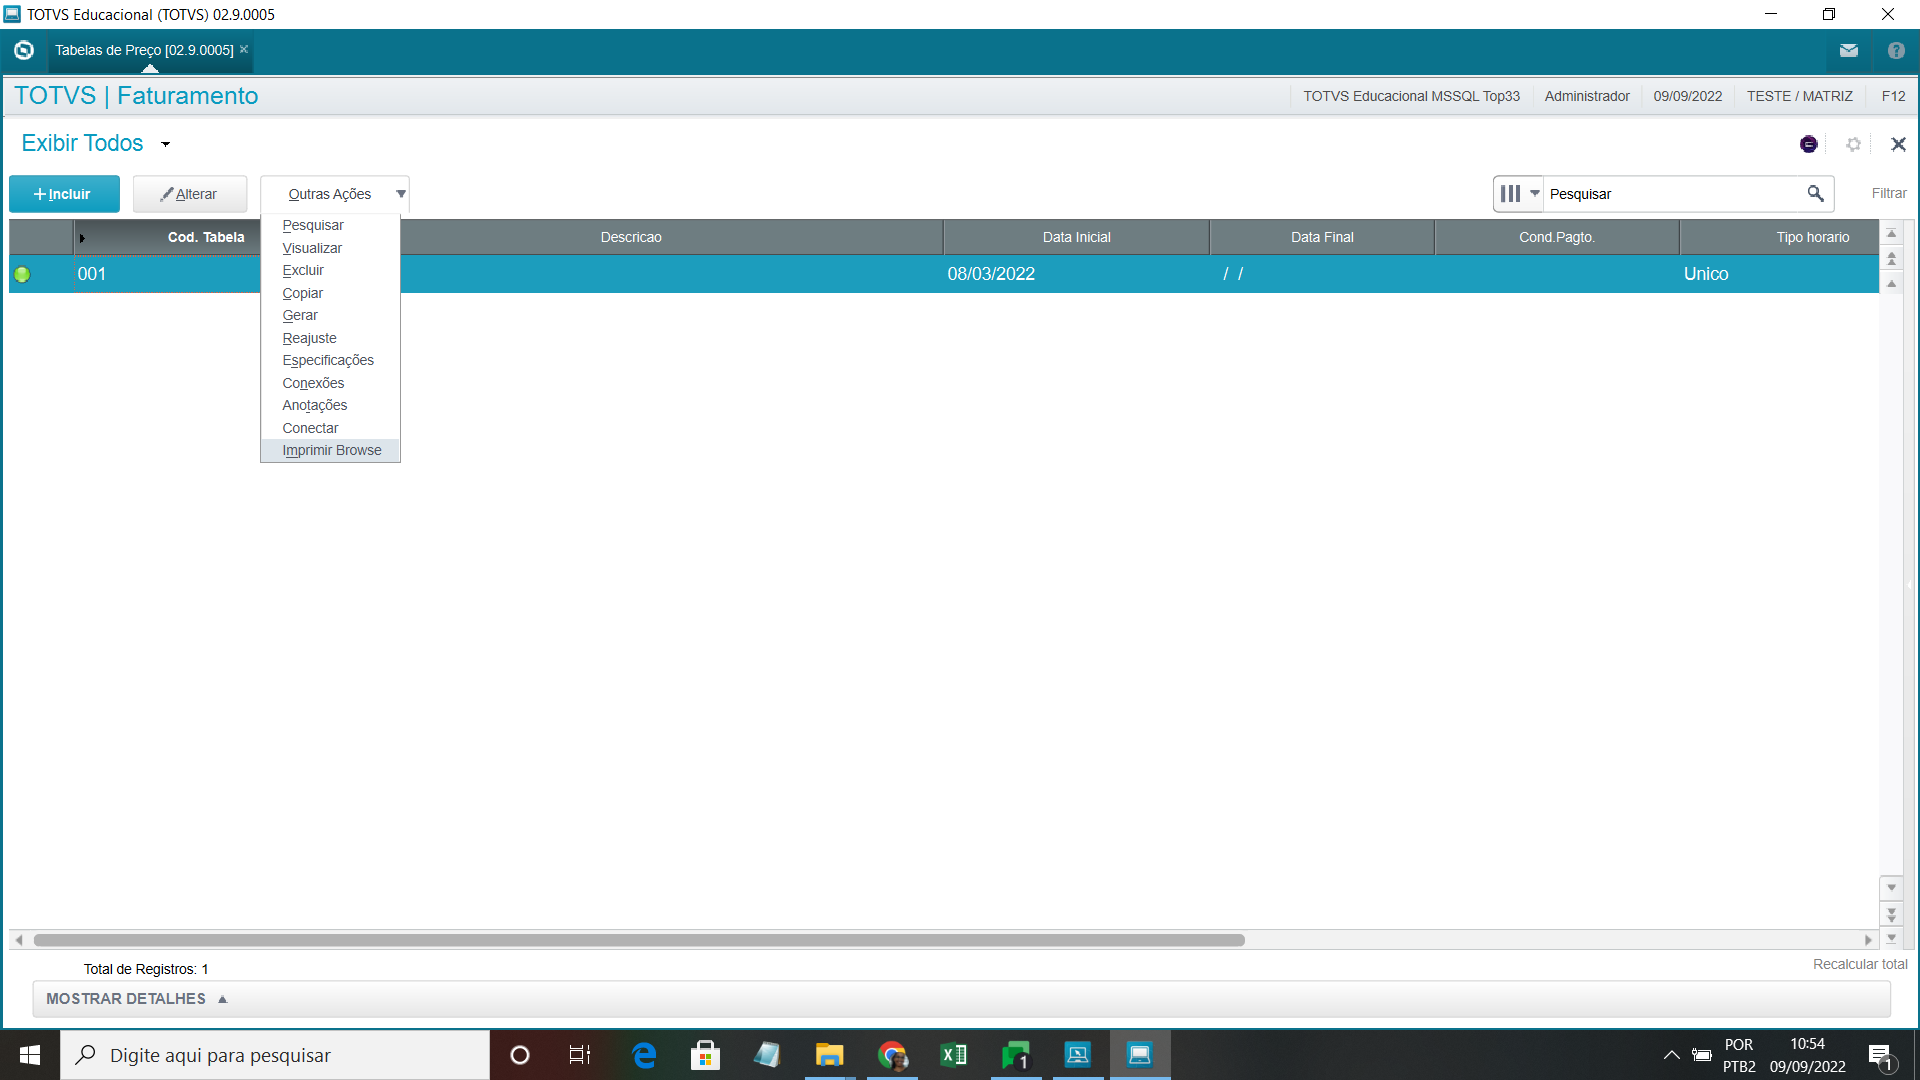
Task: Click the horizontal scrollbar thumb
Action: (x=639, y=940)
